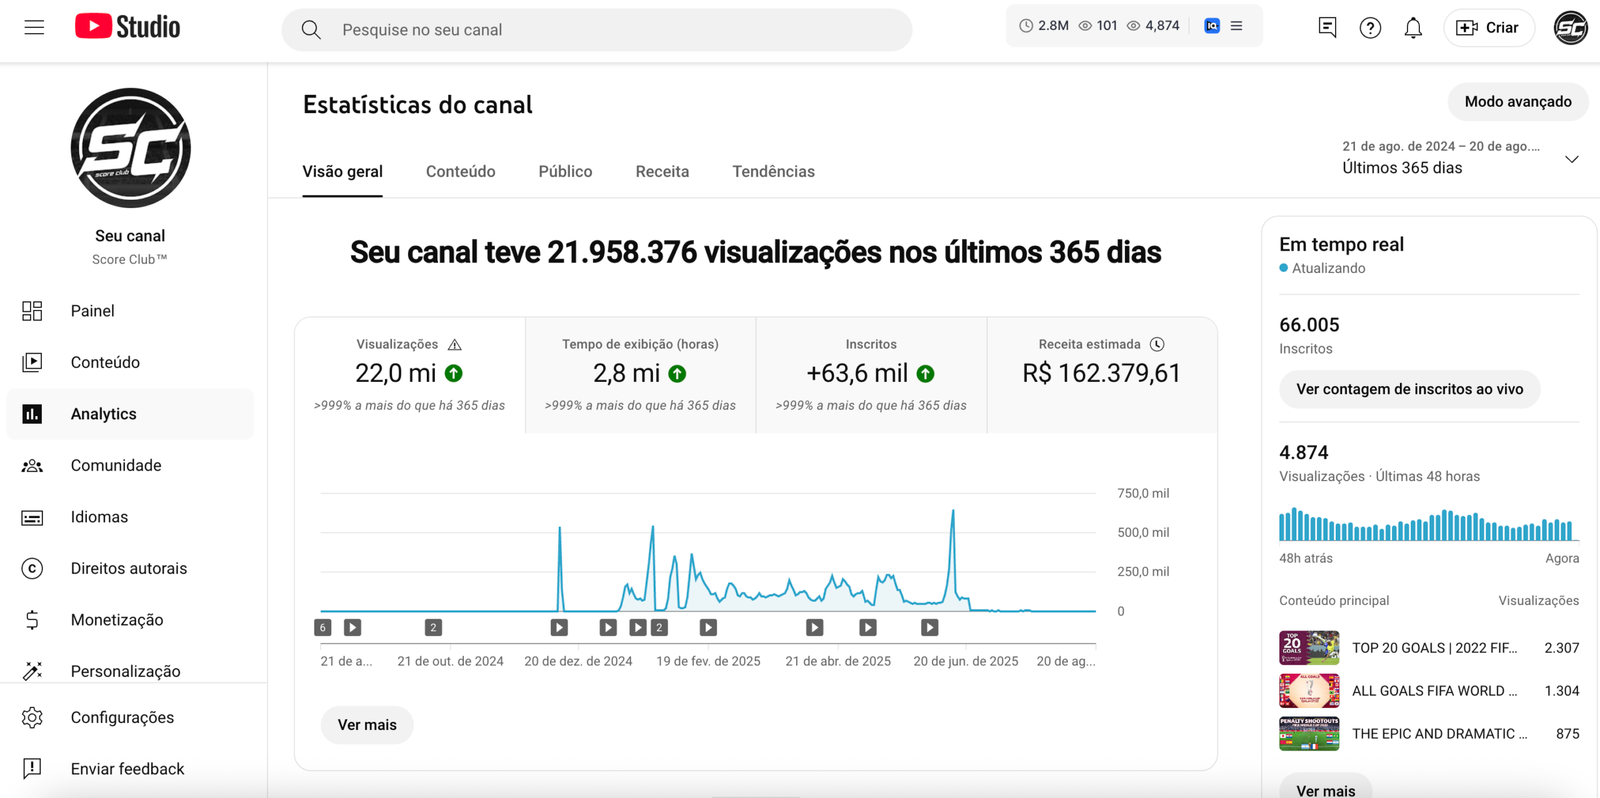Click the search magnifier icon
Image resolution: width=1600 pixels, height=798 pixels.
(311, 30)
